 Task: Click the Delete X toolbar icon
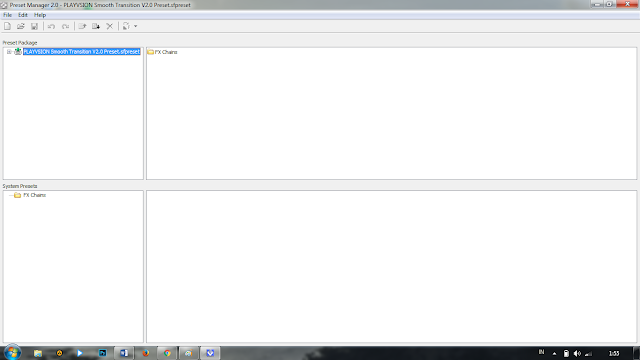pos(109,26)
